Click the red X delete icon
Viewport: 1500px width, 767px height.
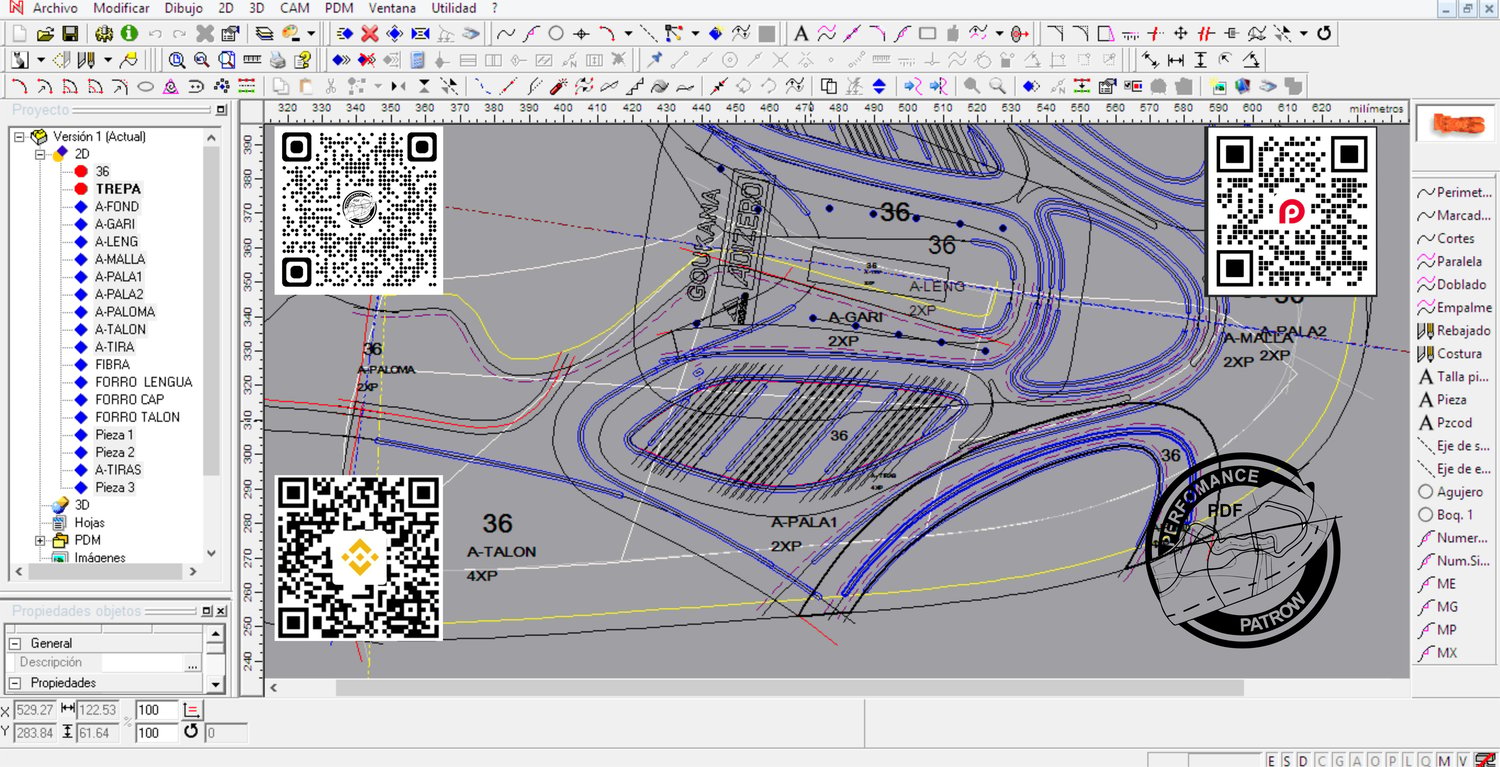[x=370, y=34]
